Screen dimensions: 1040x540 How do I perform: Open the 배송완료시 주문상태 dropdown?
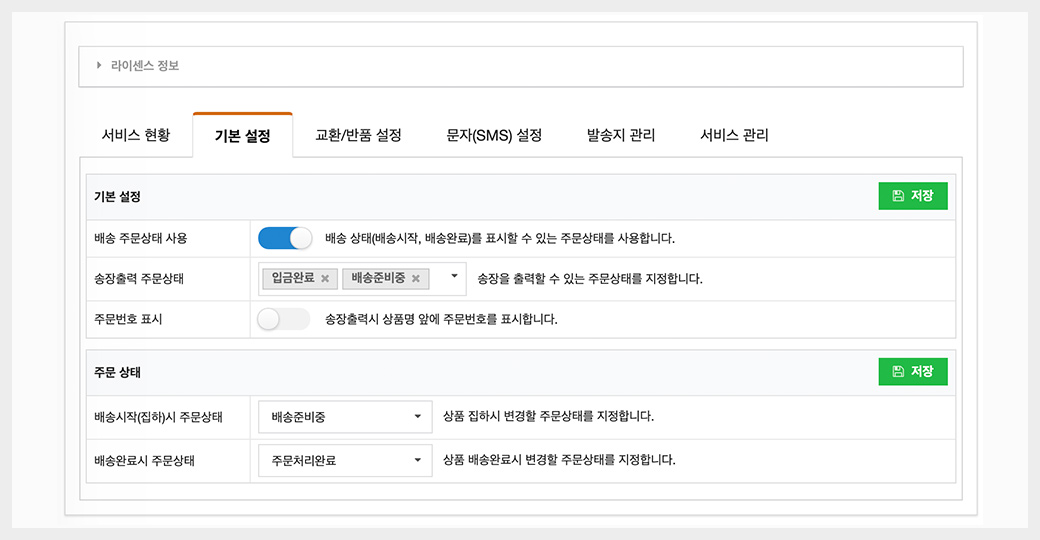pyautogui.click(x=345, y=461)
